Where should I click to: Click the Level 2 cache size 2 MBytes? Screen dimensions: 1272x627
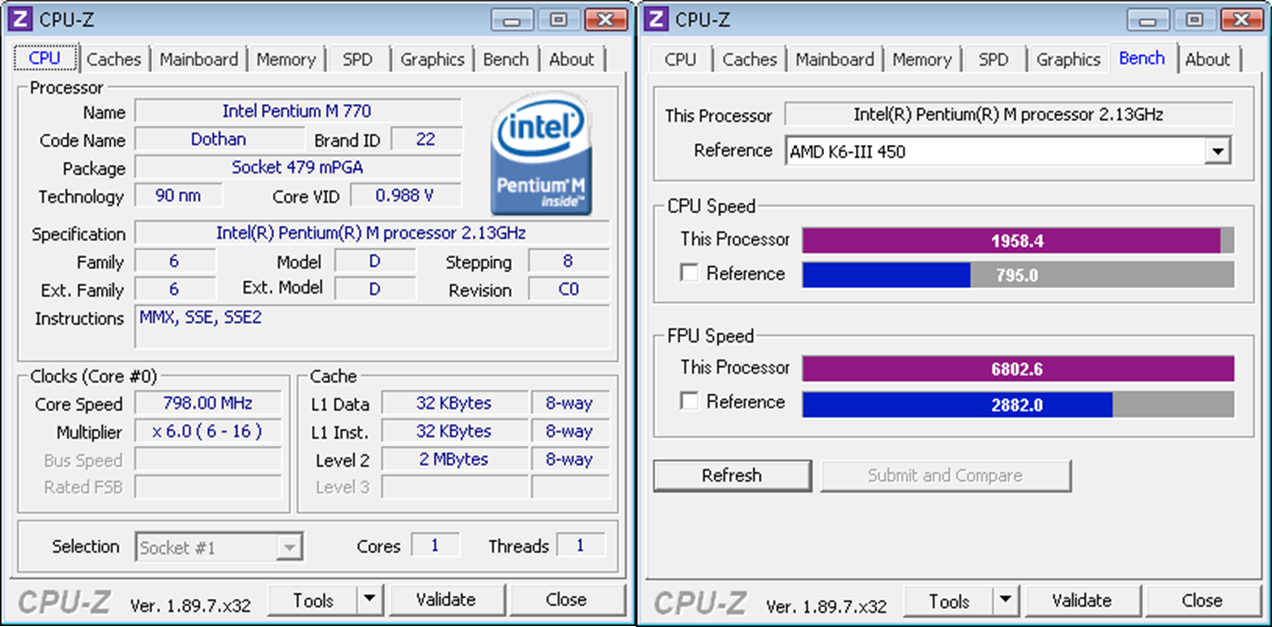(454, 460)
